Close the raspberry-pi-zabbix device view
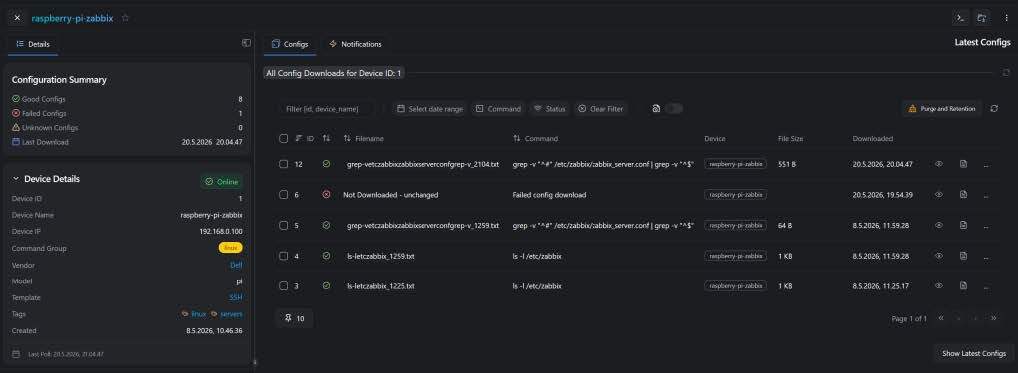 coord(18,18)
